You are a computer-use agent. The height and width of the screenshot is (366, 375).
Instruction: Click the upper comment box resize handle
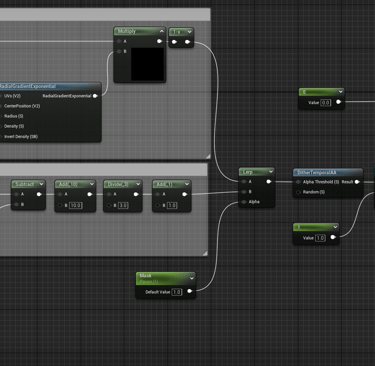pyautogui.click(x=208, y=156)
